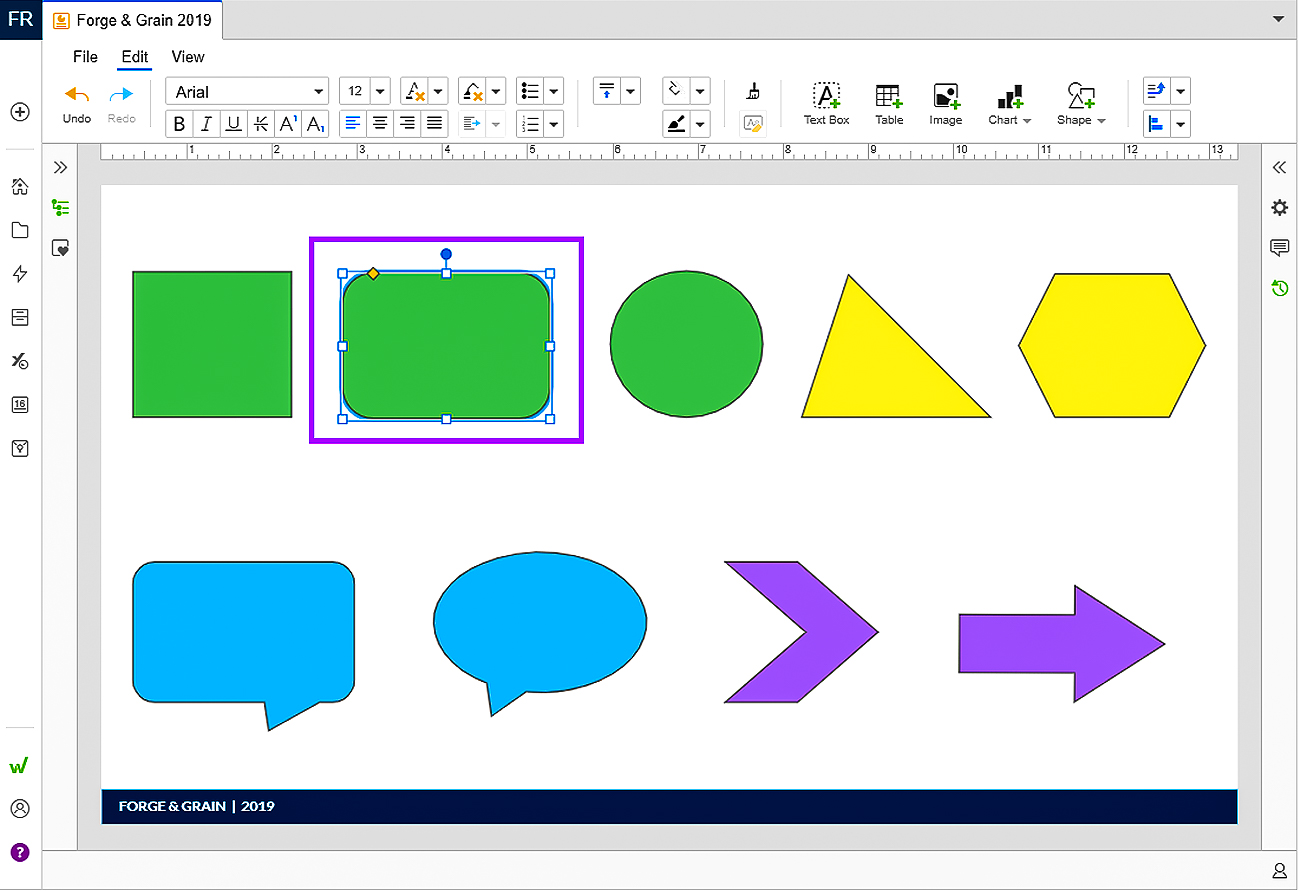1300x891 pixels.
Task: Open the comments panel icon
Action: (1279, 248)
